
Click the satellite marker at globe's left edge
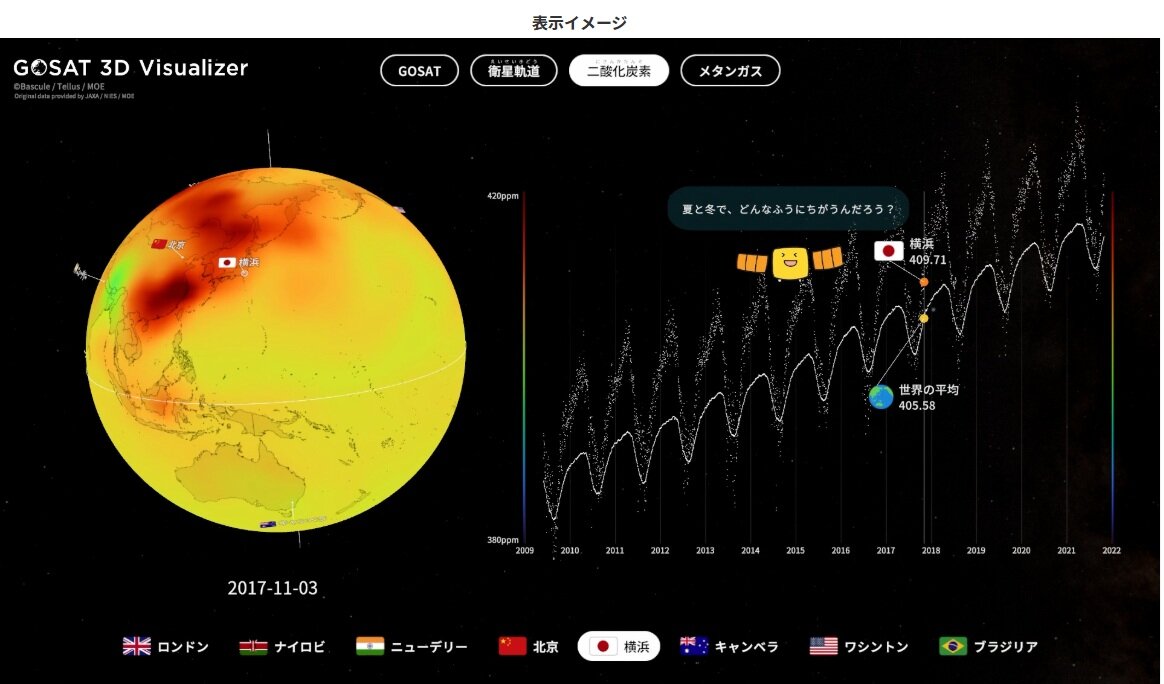pos(80,273)
